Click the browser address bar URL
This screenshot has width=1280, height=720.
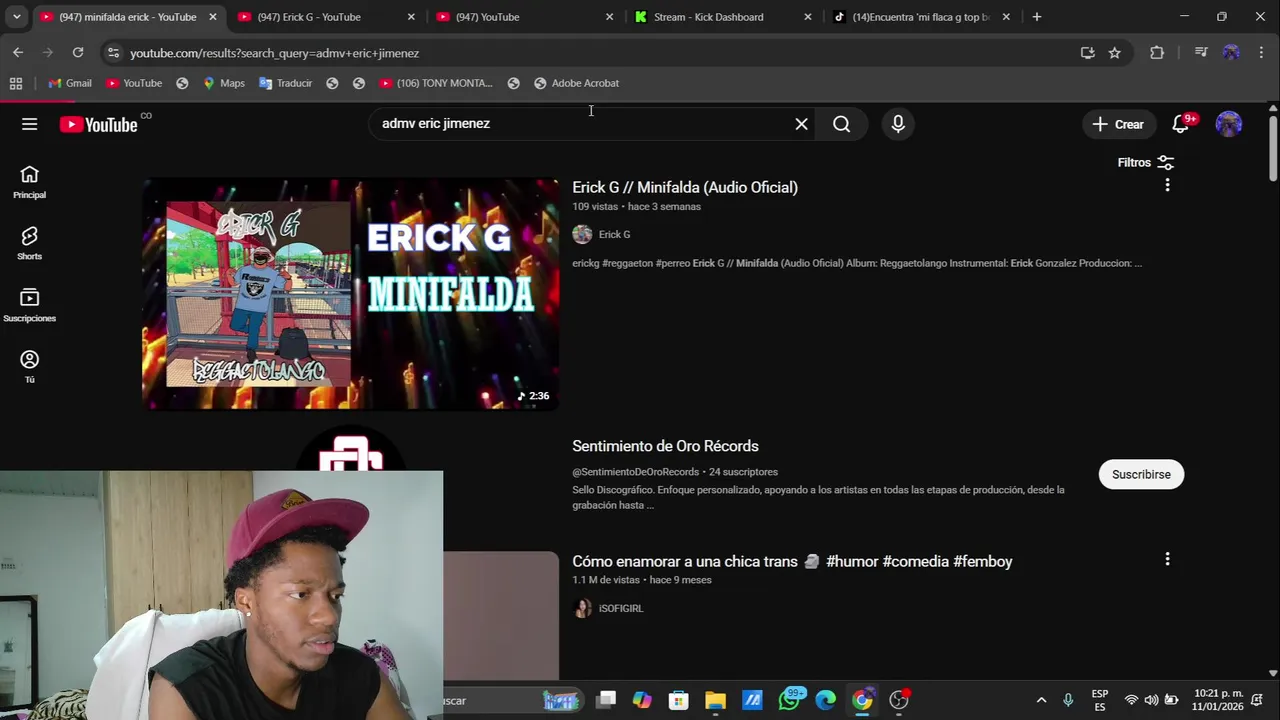(x=274, y=53)
